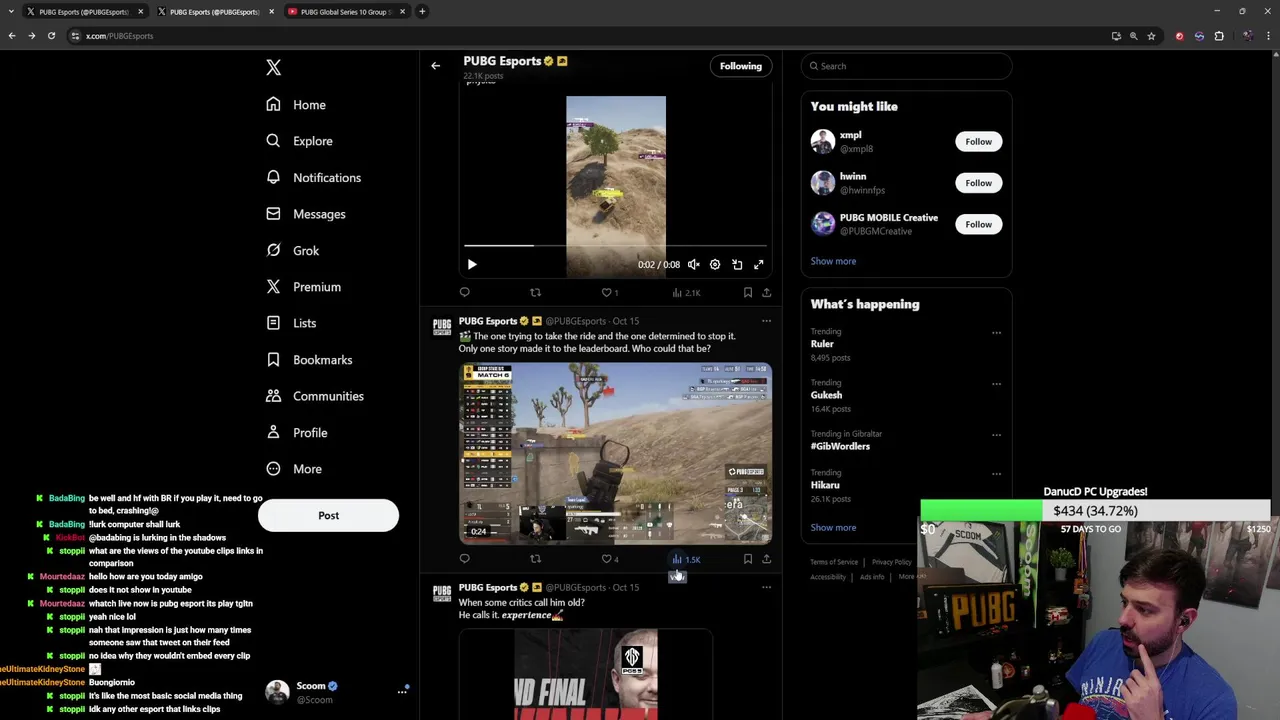
Task: Share the leaderboard story post
Action: coord(766,559)
